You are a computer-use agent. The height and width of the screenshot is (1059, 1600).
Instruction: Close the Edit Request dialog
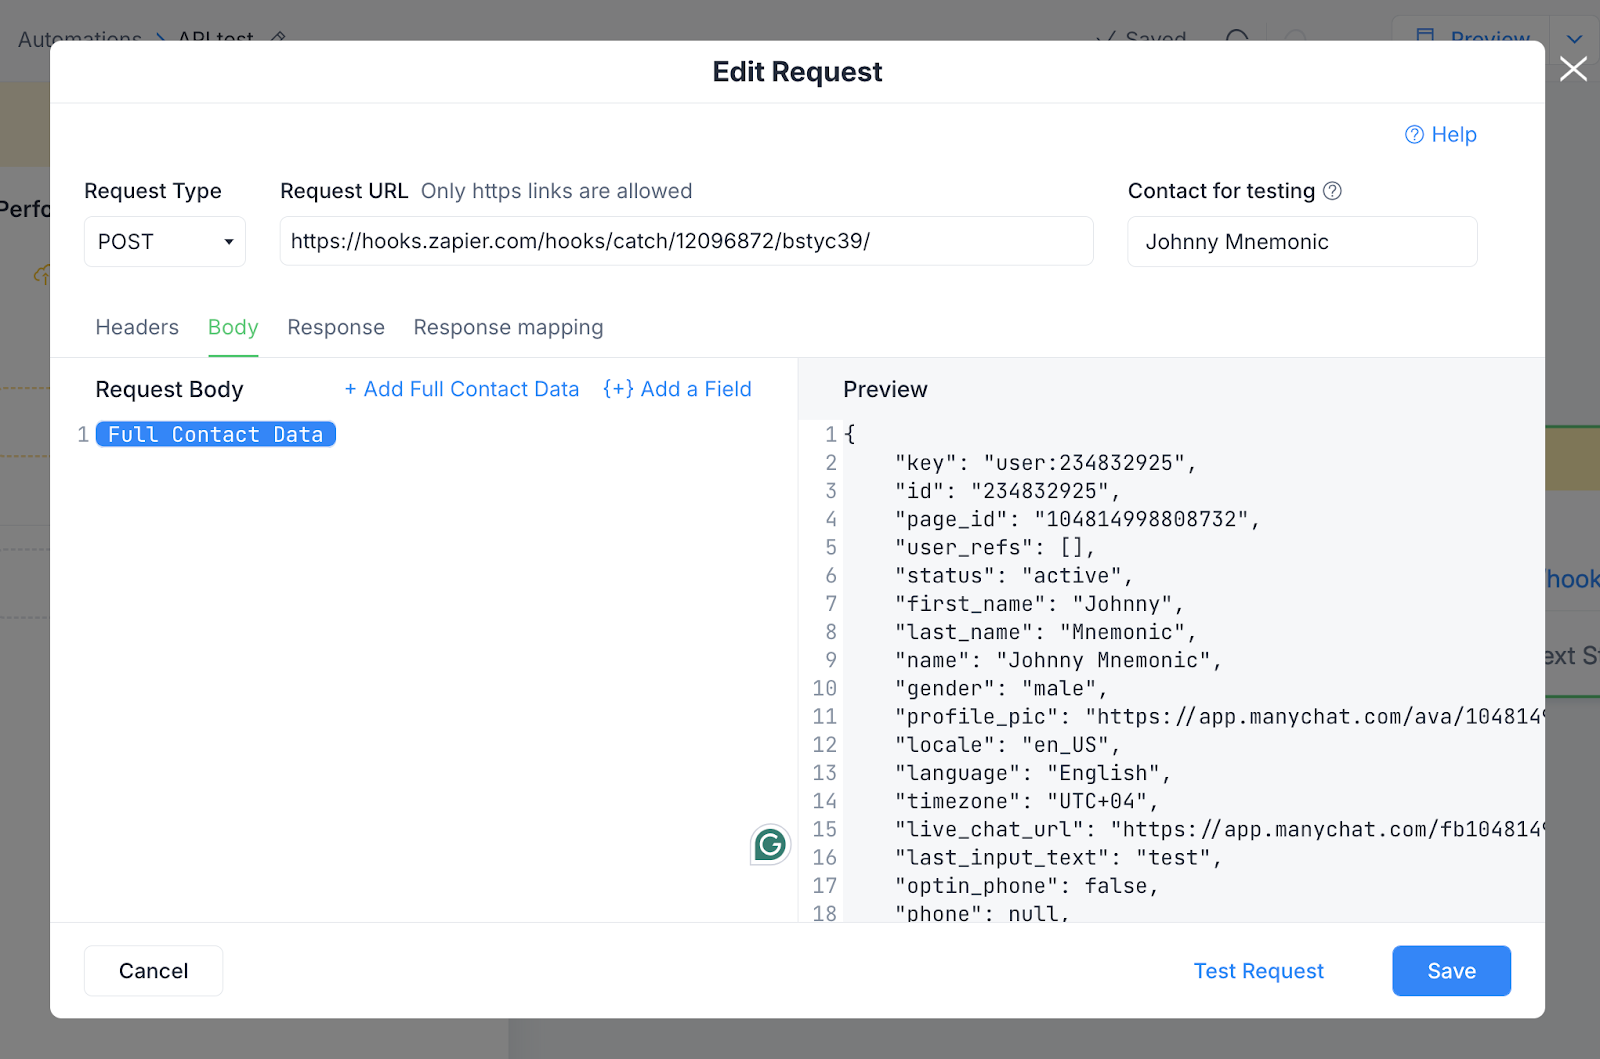(x=1573, y=69)
